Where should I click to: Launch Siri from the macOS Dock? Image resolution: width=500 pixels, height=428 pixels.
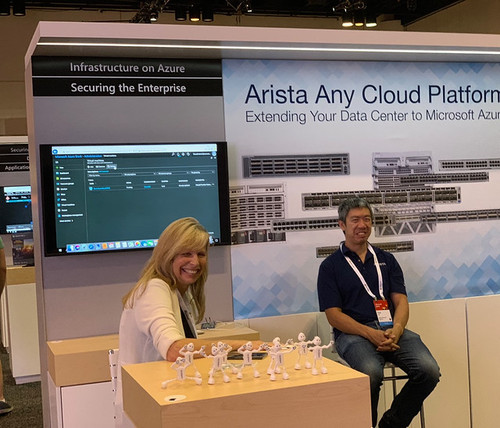click(77, 247)
